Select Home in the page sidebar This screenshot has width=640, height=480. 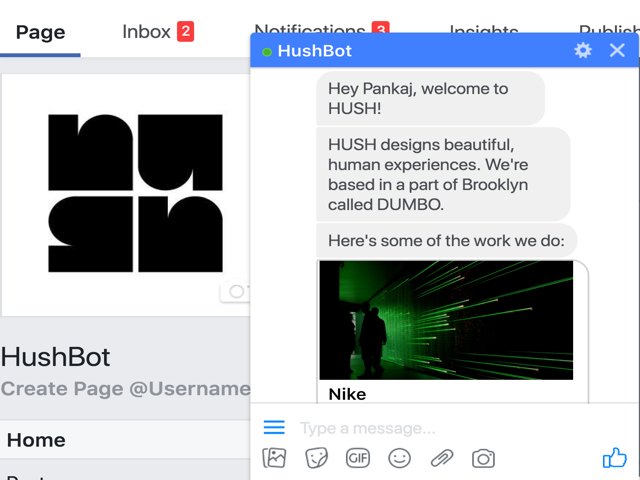pyautogui.click(x=125, y=440)
